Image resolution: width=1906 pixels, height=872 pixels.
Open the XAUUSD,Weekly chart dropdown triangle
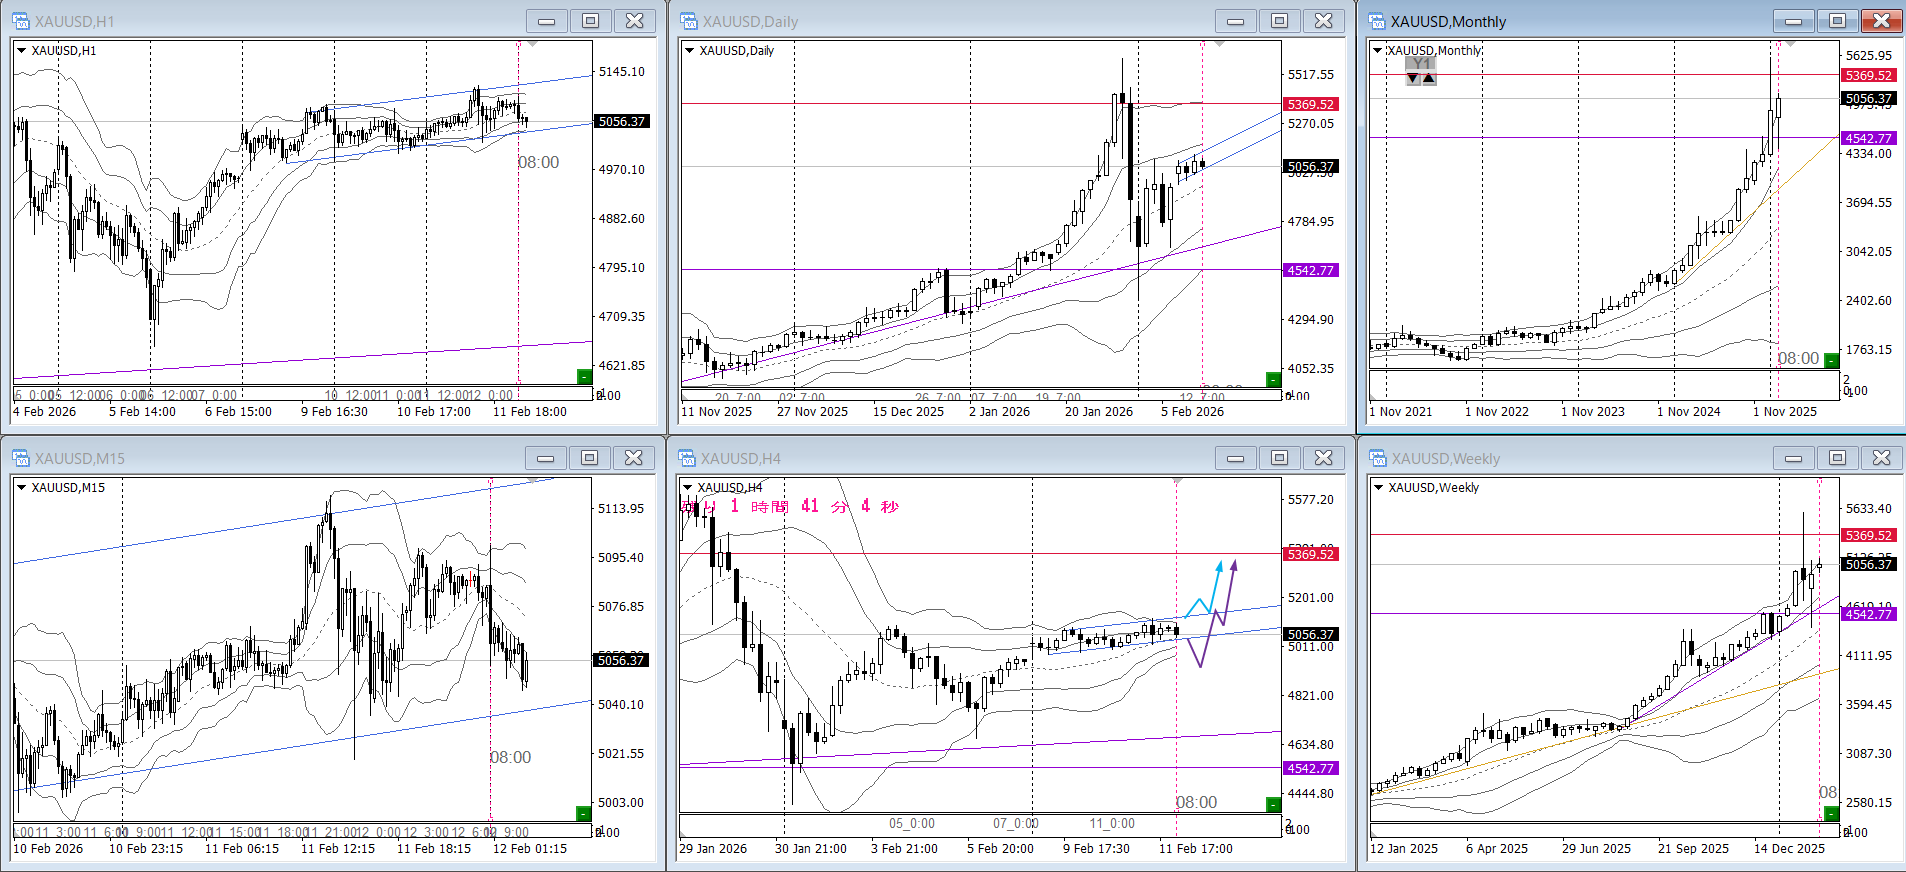coord(1379,488)
